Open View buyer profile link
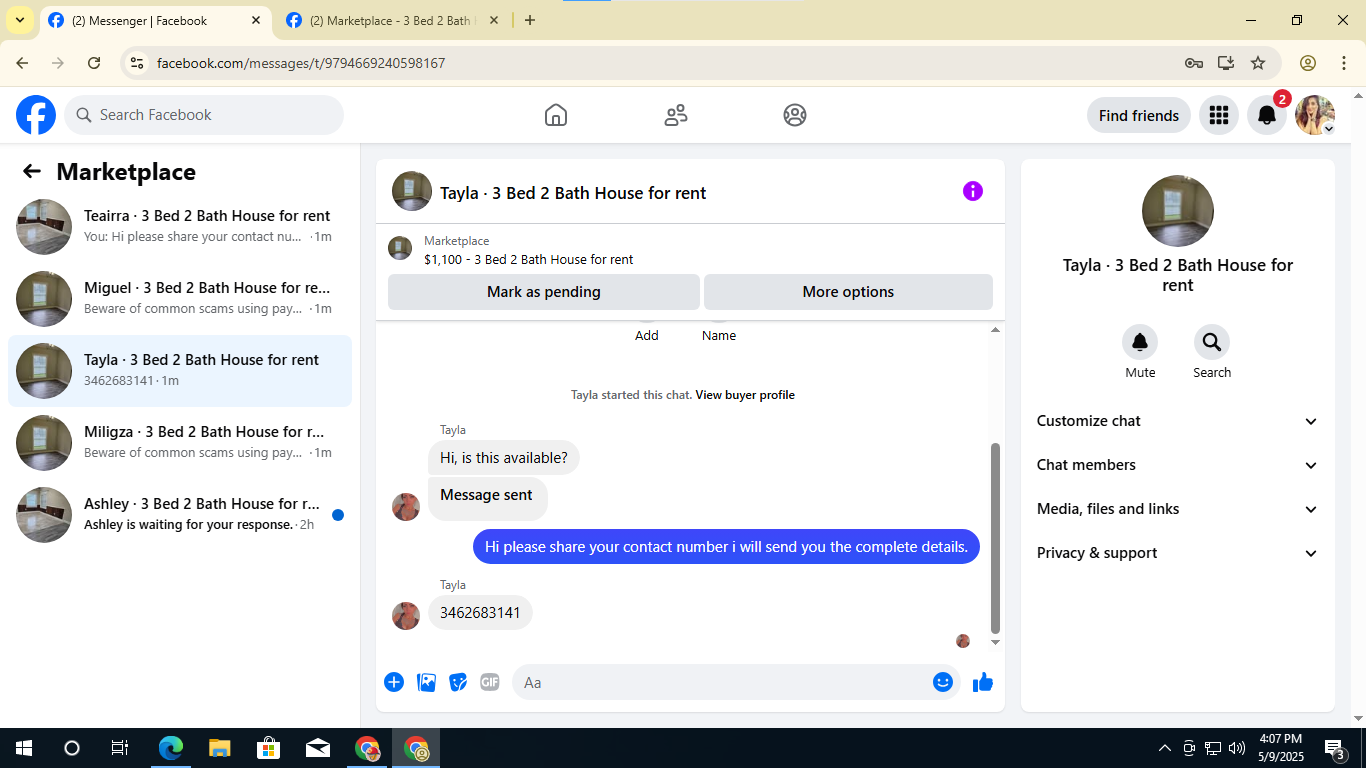The width and height of the screenshot is (1366, 768). (745, 395)
